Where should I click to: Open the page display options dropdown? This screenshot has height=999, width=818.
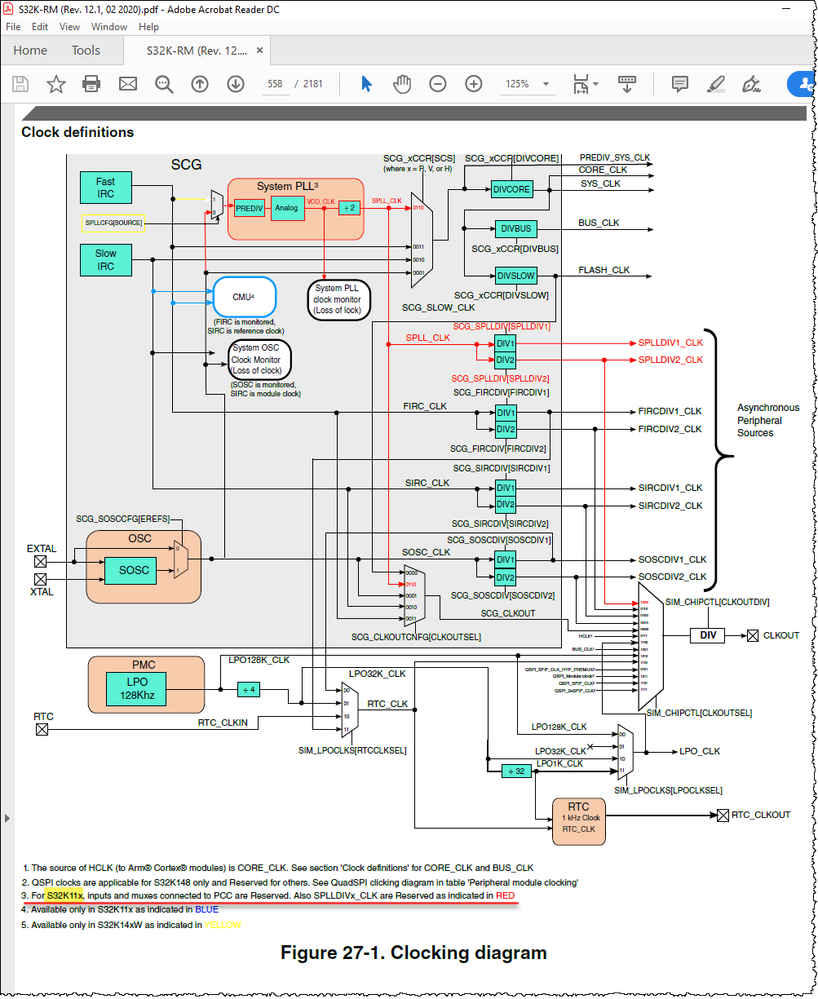[x=592, y=84]
